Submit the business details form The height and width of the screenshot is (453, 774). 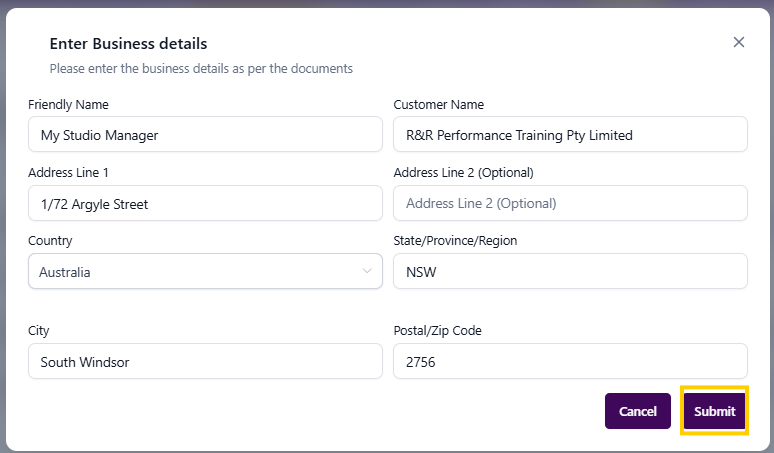click(x=714, y=411)
